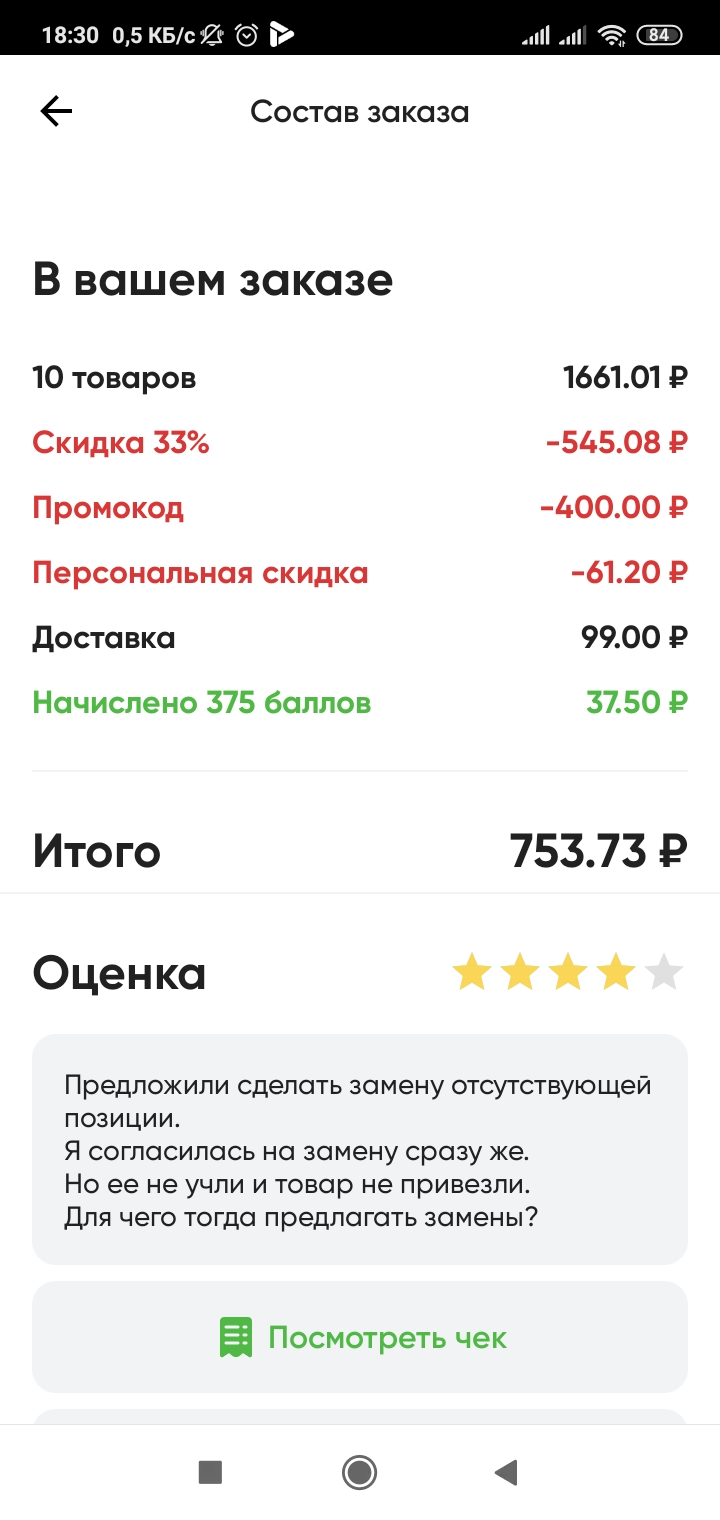
Task: Tap the Доставка 99.00 ₽ row
Action: (360, 638)
